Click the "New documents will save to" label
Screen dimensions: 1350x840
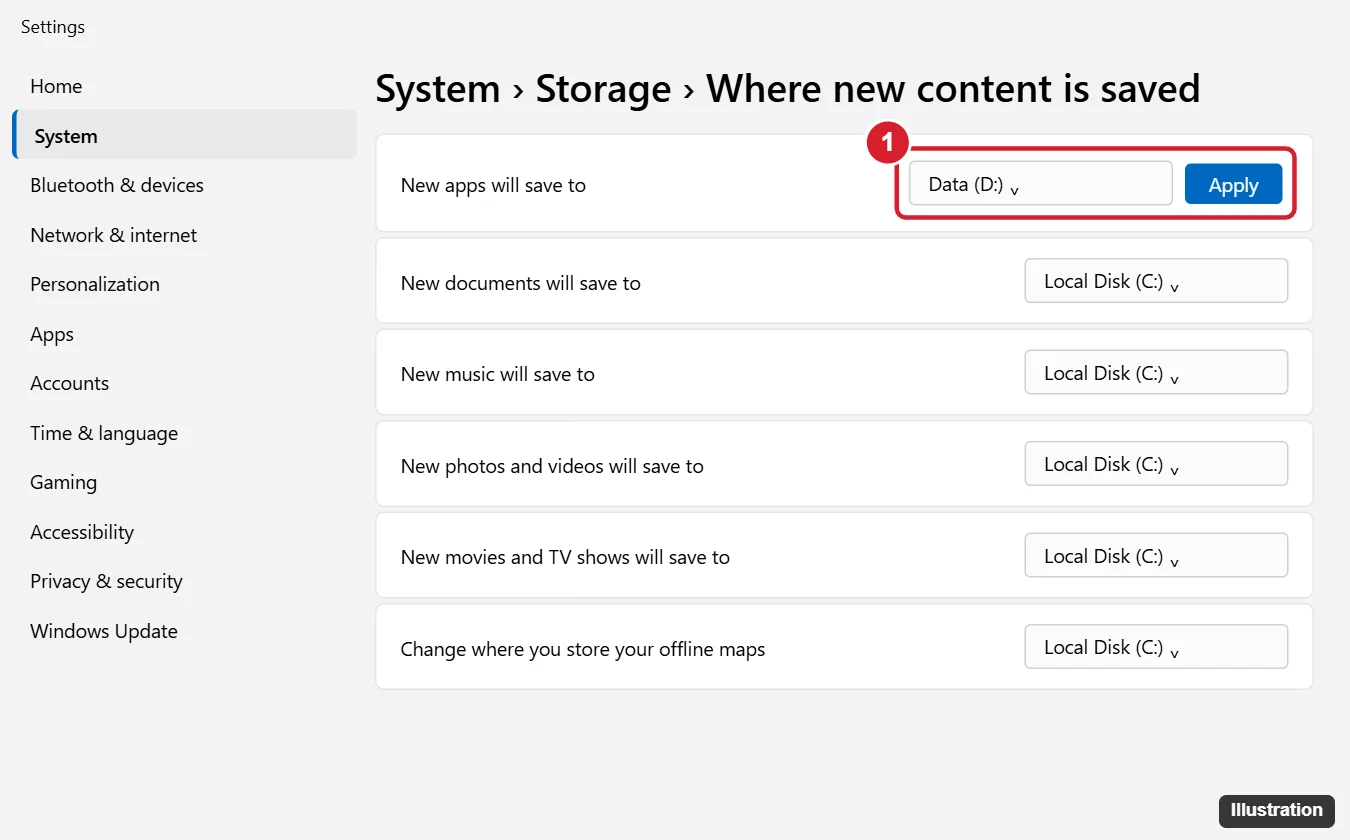[520, 283]
